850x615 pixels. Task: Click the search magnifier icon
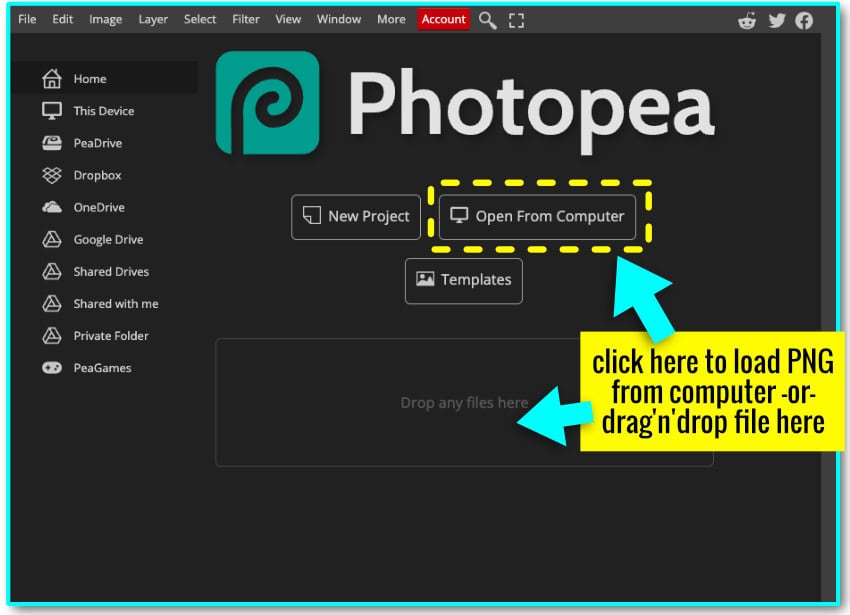click(x=487, y=21)
